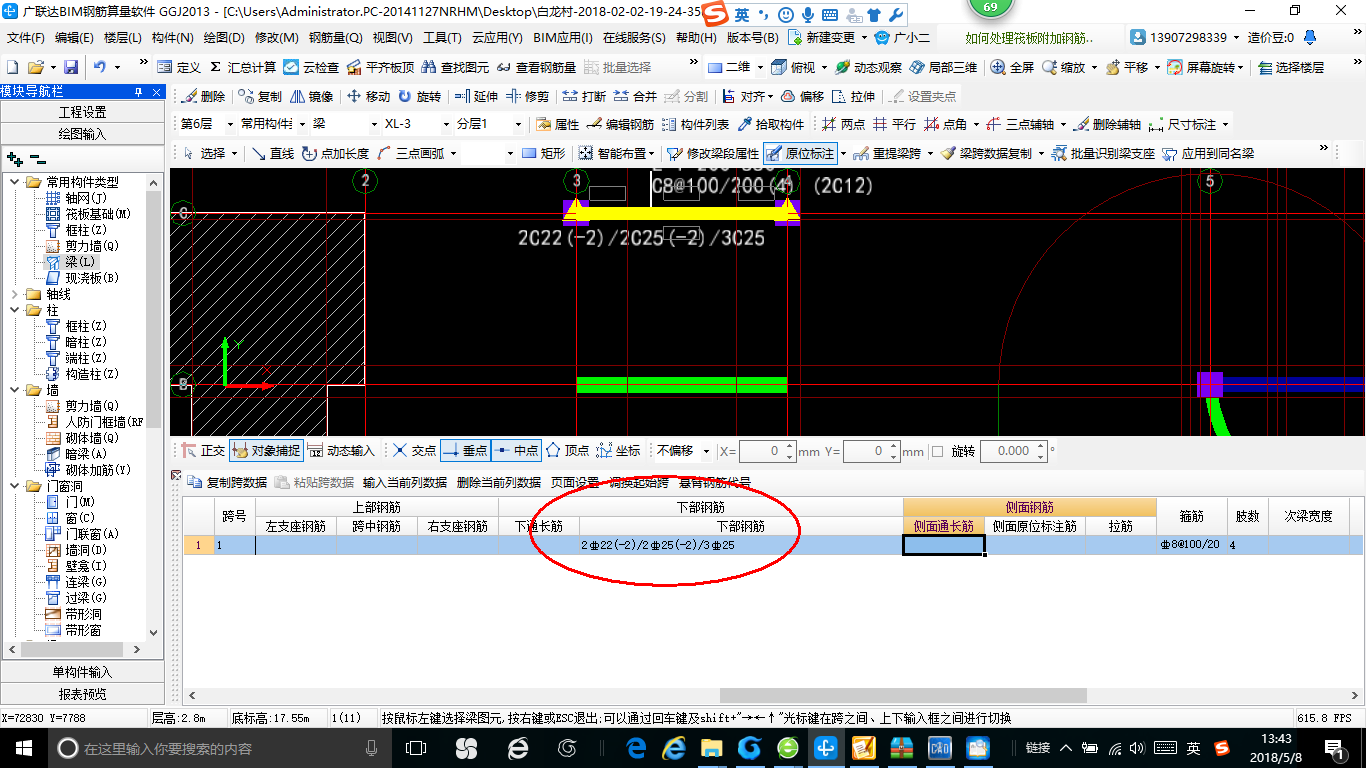This screenshot has width=1366, height=768.
Task: Click 应用到同名梁 apply to same-name beams
Action: coord(1209,153)
